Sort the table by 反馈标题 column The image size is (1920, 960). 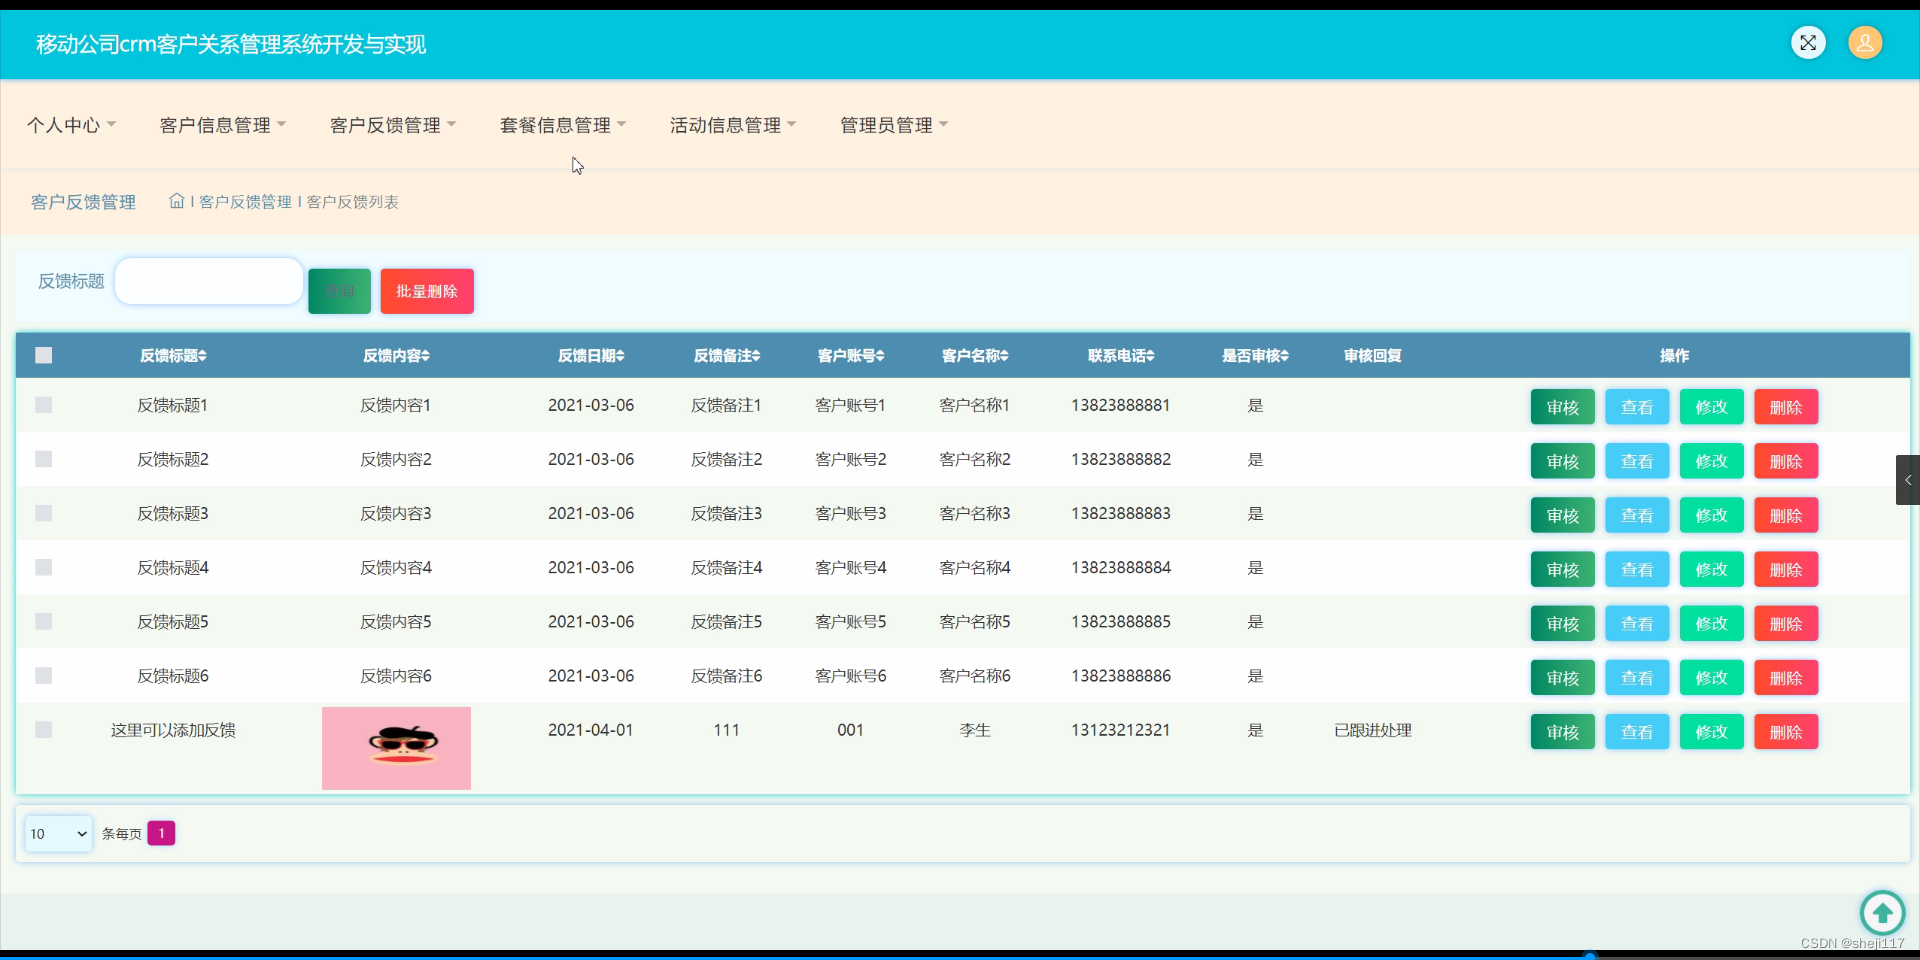point(172,355)
